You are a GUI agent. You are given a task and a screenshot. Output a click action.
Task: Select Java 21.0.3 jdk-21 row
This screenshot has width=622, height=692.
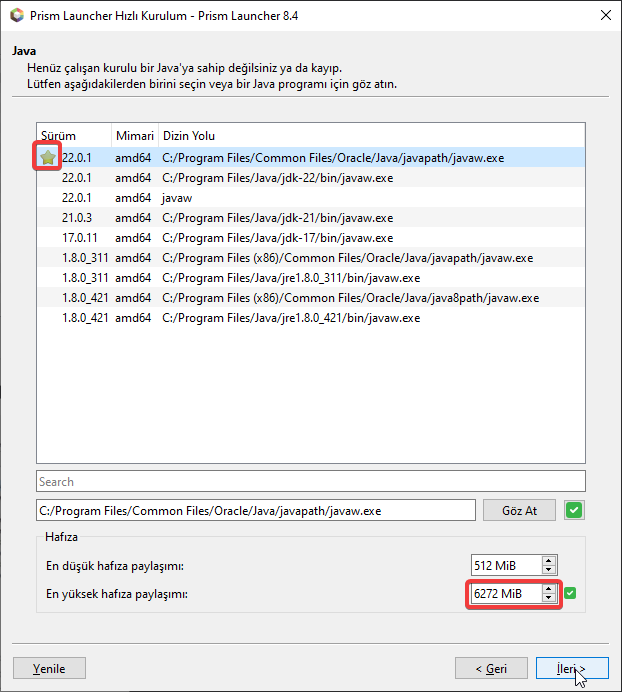pyautogui.click(x=311, y=218)
